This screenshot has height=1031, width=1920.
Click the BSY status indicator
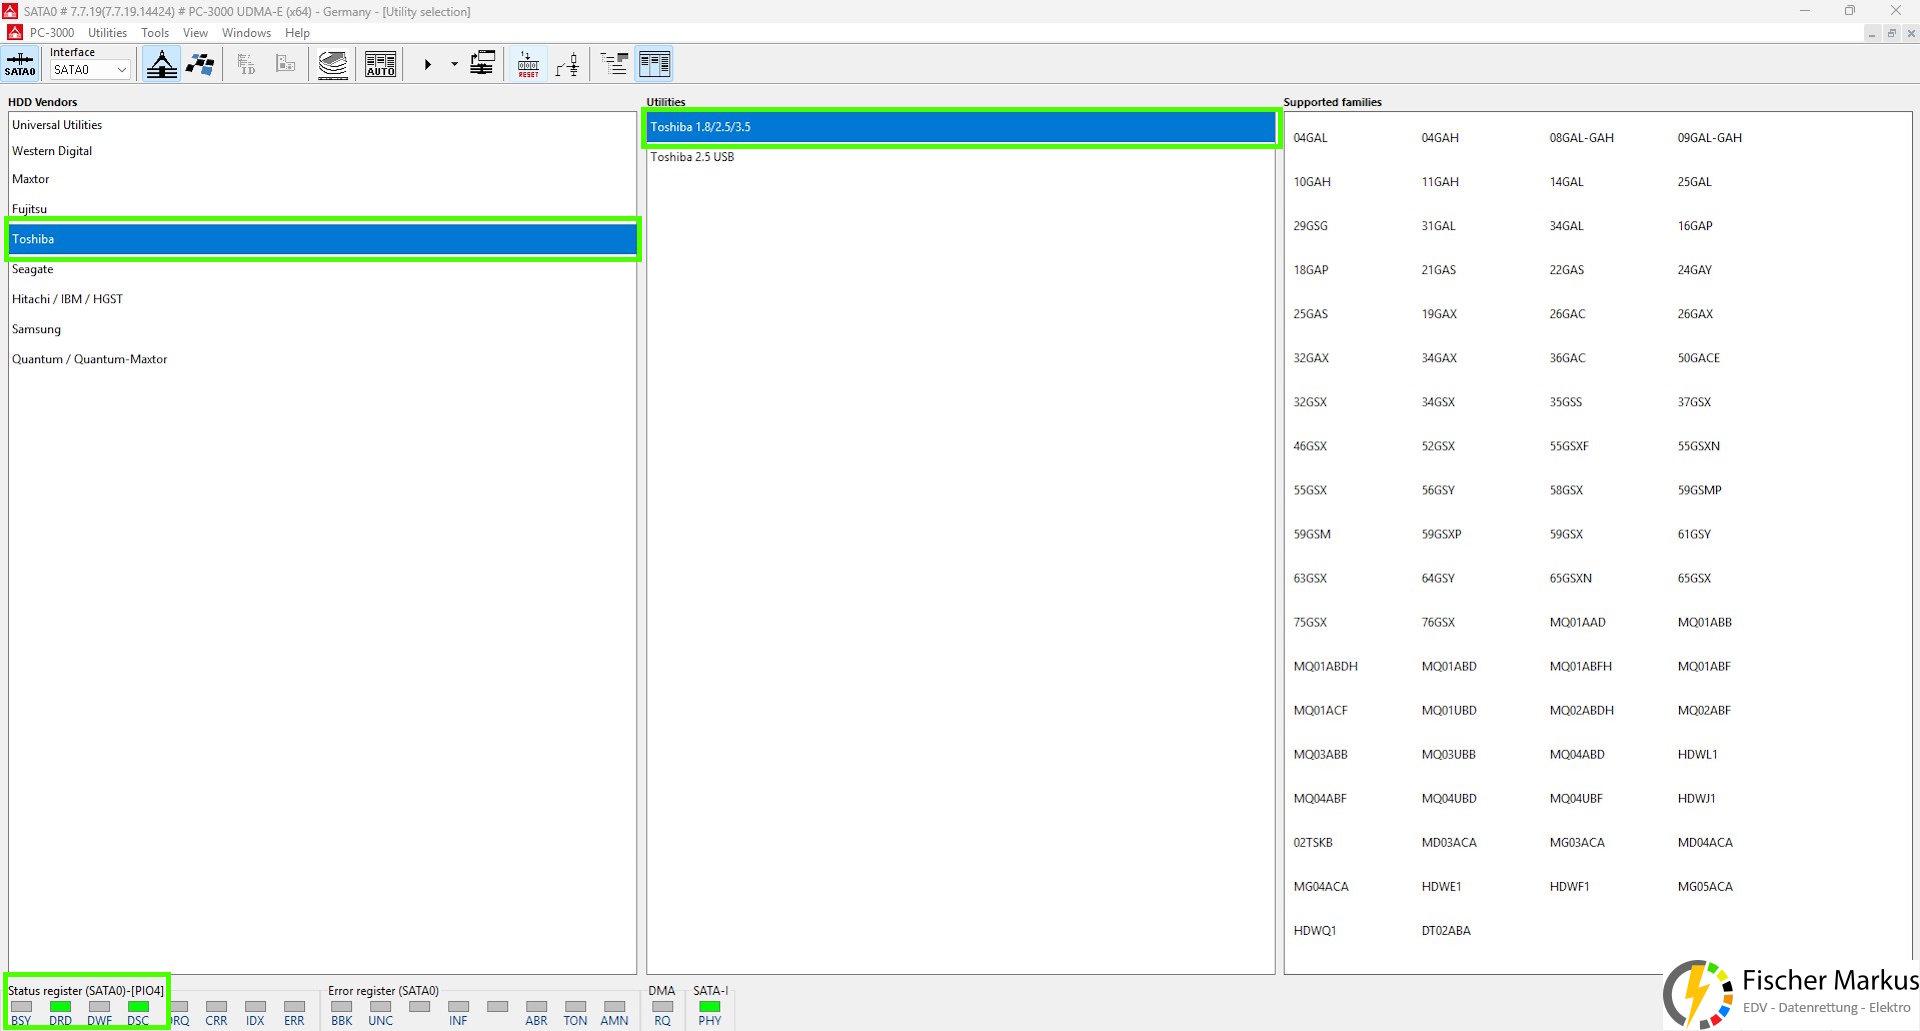(x=21, y=1007)
